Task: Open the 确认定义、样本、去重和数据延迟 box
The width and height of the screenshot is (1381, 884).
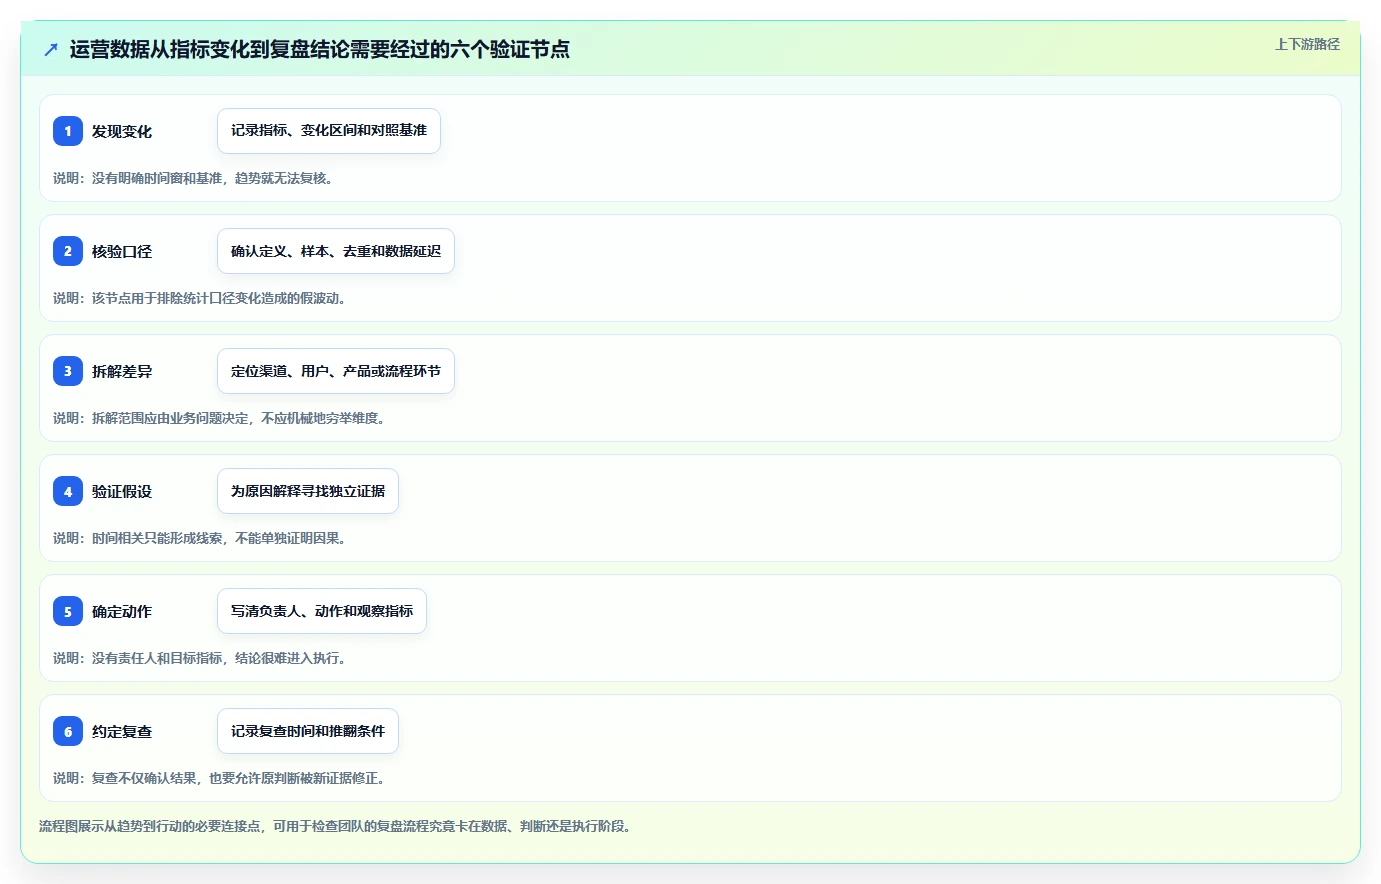Action: pyautogui.click(x=336, y=251)
